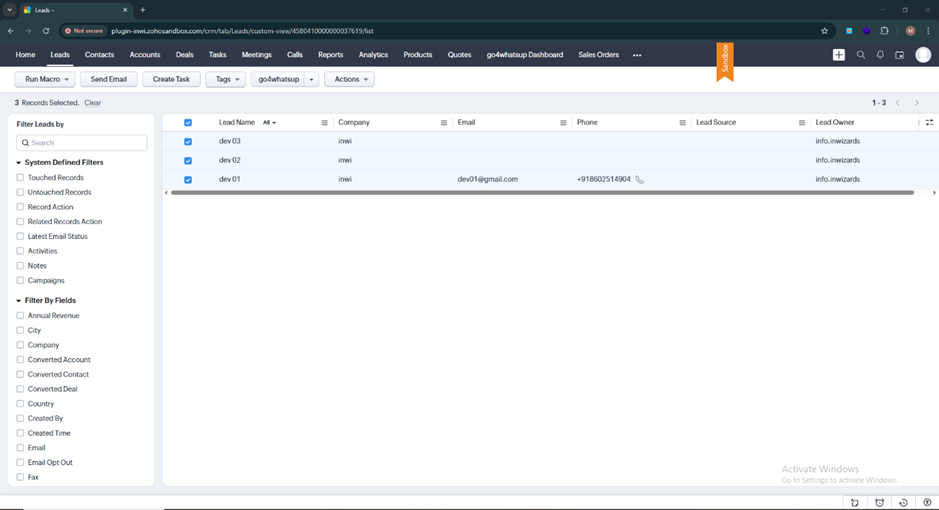Collapse the System Defined Filters section
Viewport: 939px width, 510px height.
click(19, 162)
